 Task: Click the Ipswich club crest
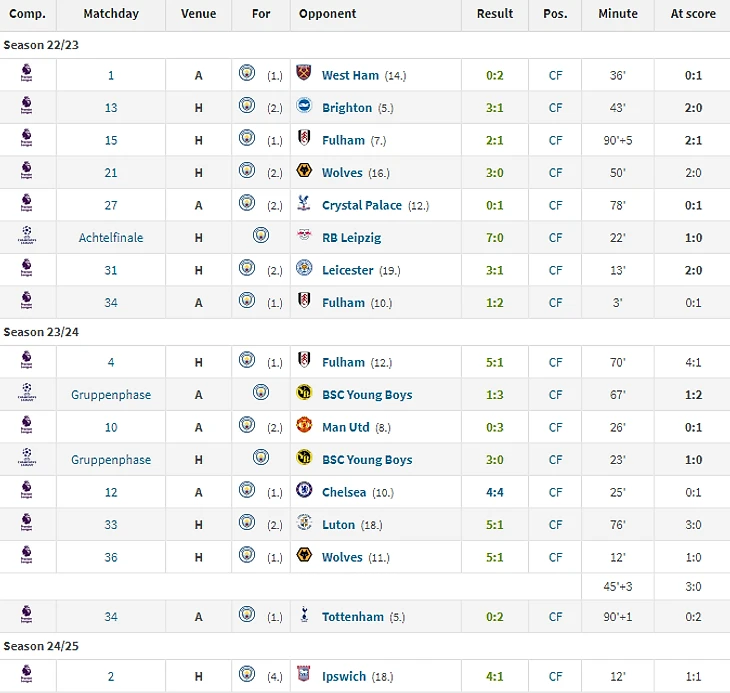(x=304, y=674)
